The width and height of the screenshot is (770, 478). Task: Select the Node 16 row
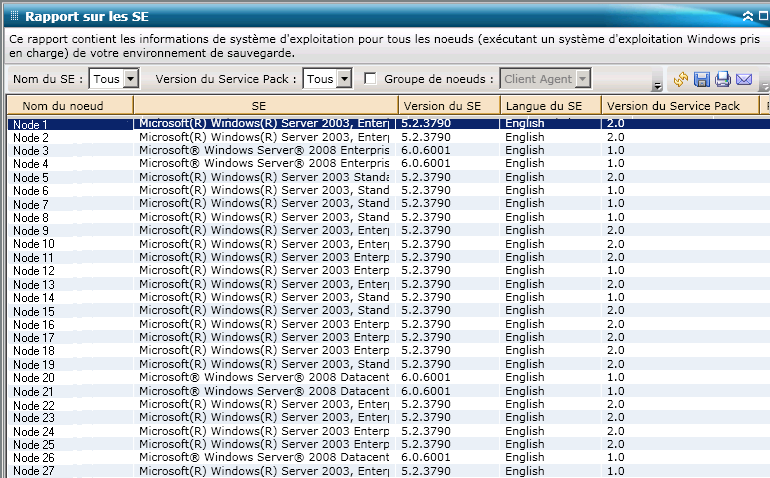pyautogui.click(x=388, y=324)
